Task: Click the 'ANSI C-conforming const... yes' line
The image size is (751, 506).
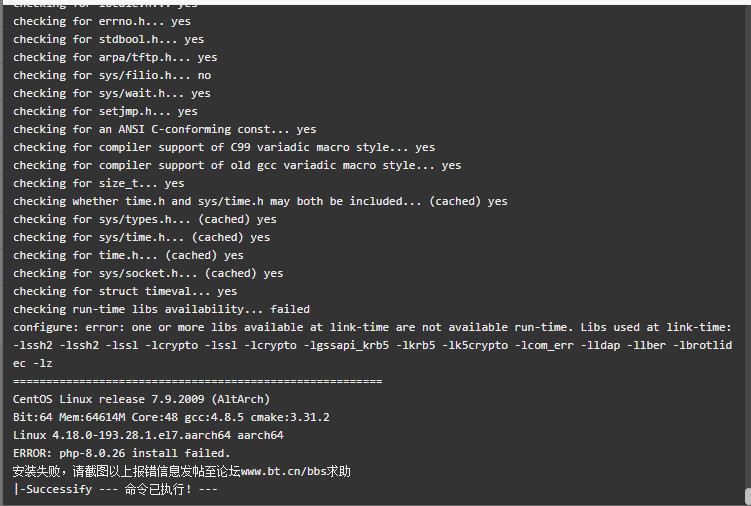Action: pos(165,129)
